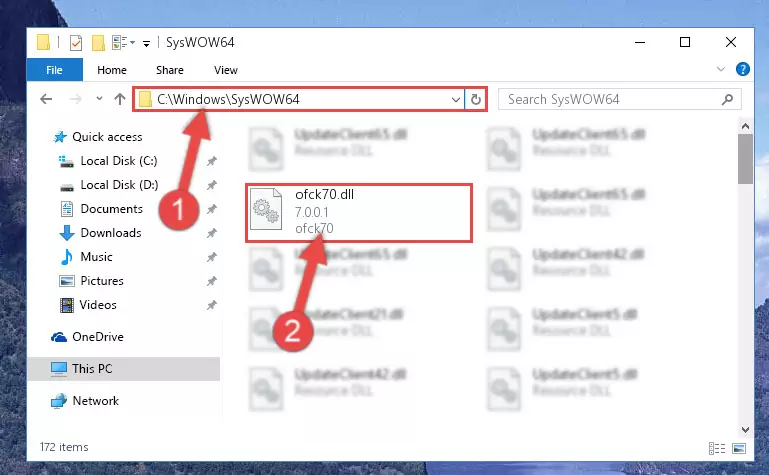
Task: Click the Properties icon in title bar
Action: (x=76, y=43)
